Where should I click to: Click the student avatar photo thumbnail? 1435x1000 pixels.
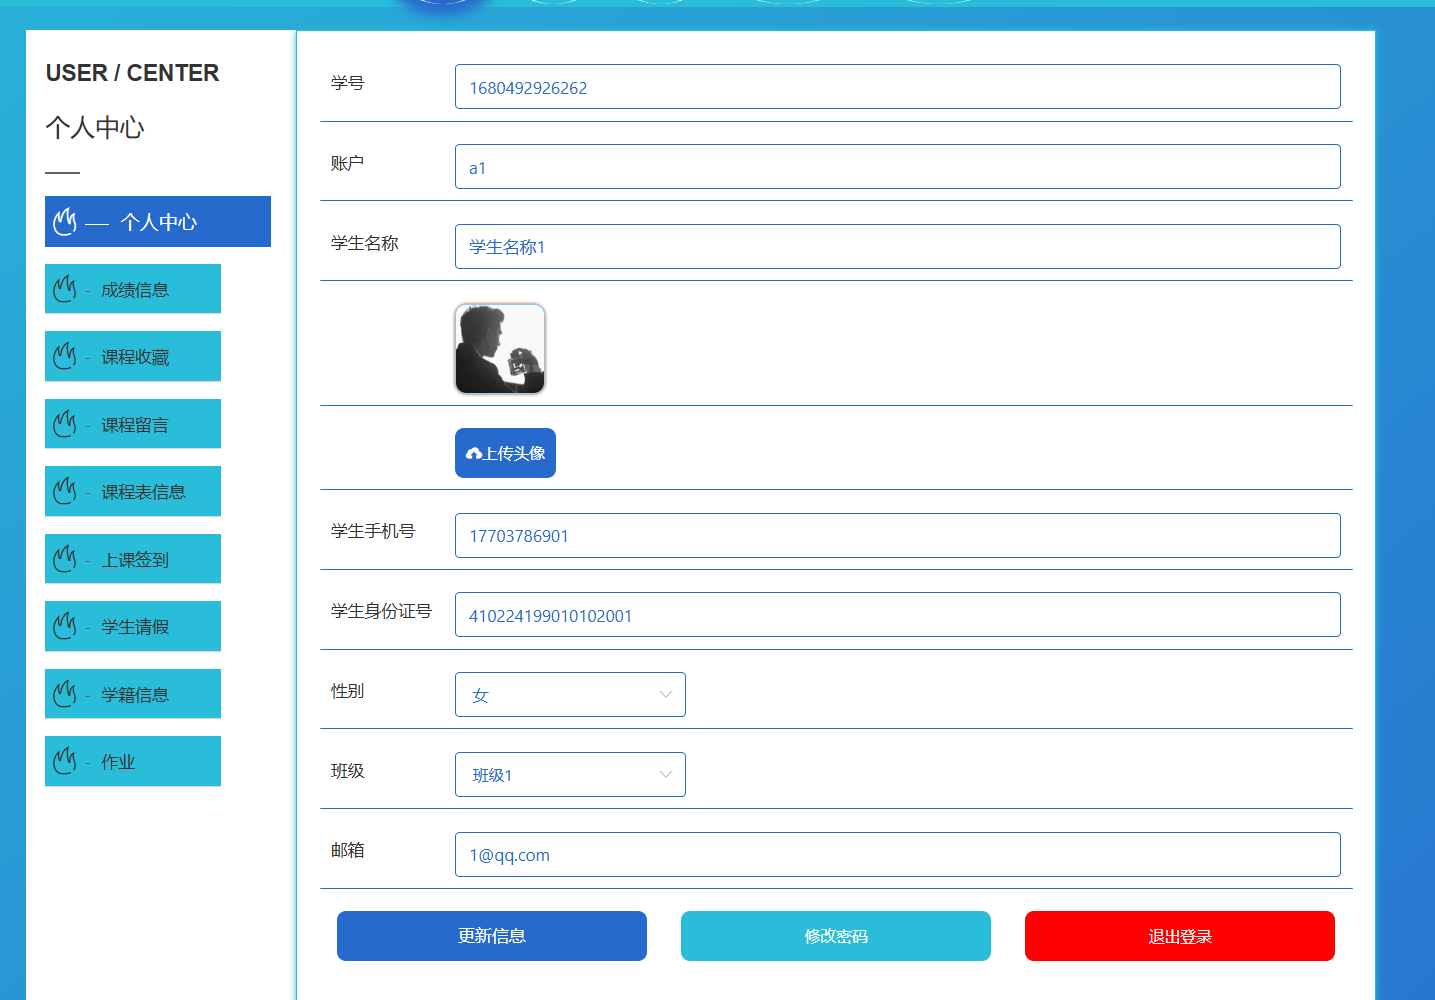[500, 349]
